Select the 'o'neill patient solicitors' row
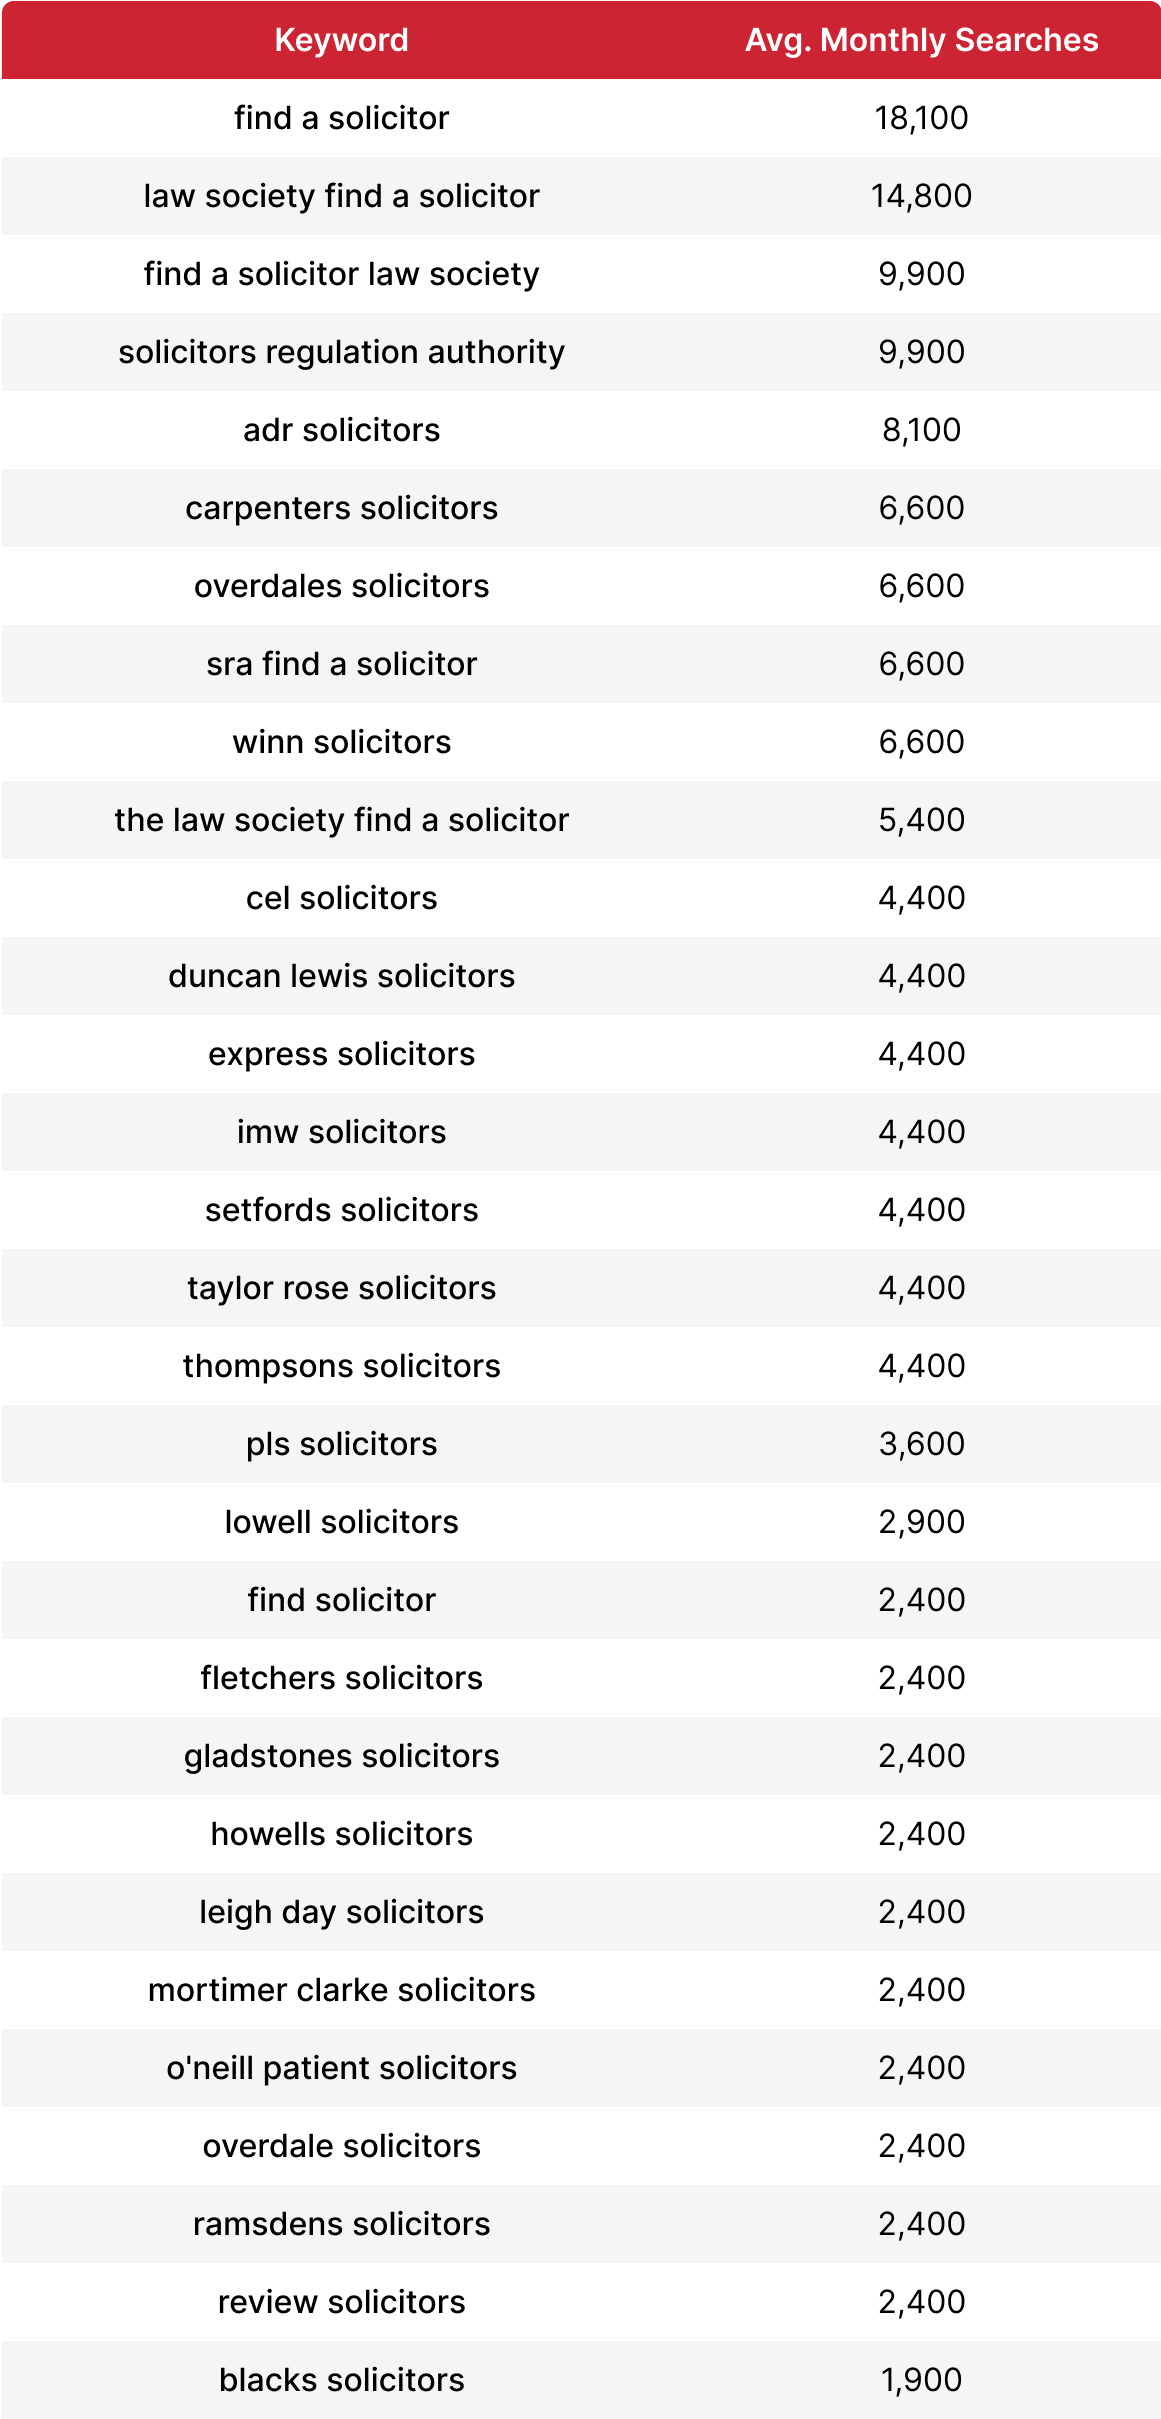 pos(581,2068)
